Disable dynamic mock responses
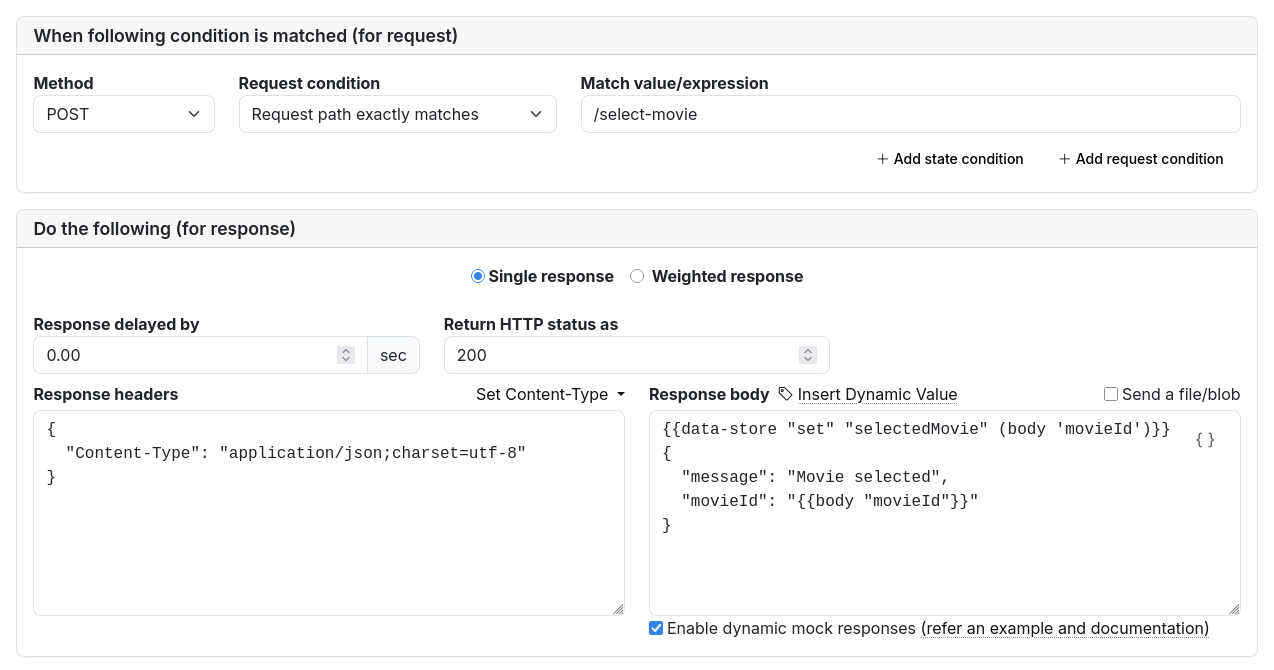Image resolution: width=1274 pixels, height=670 pixels. (x=655, y=627)
